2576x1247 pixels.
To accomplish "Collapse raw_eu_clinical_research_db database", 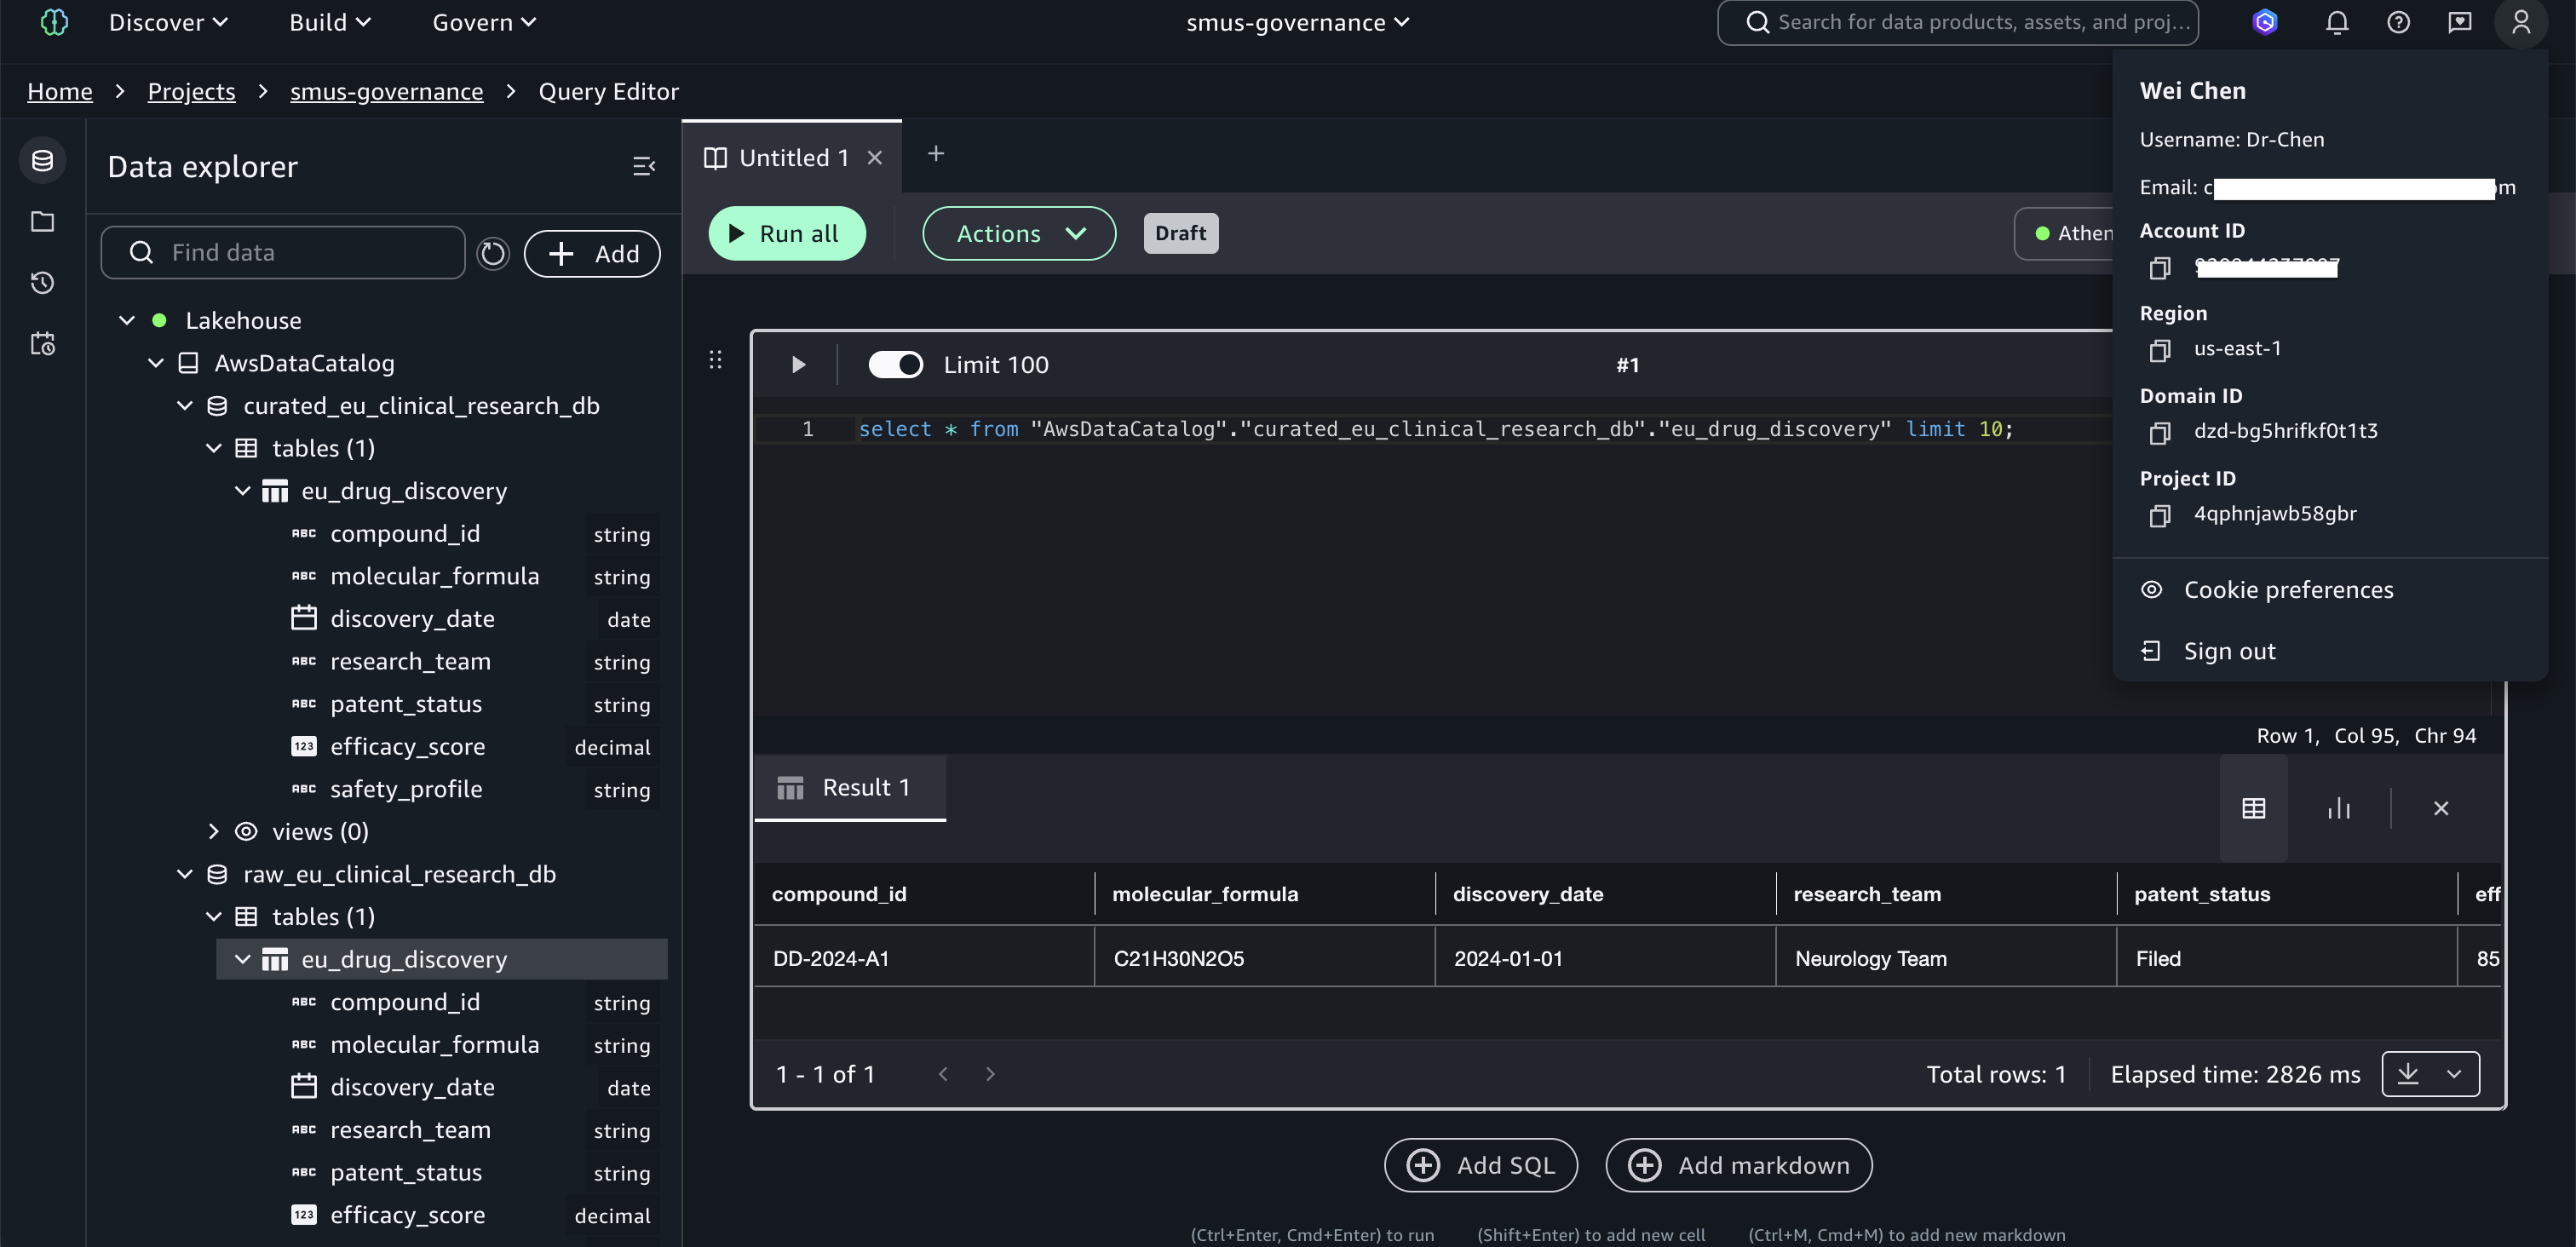I will click(x=185, y=874).
